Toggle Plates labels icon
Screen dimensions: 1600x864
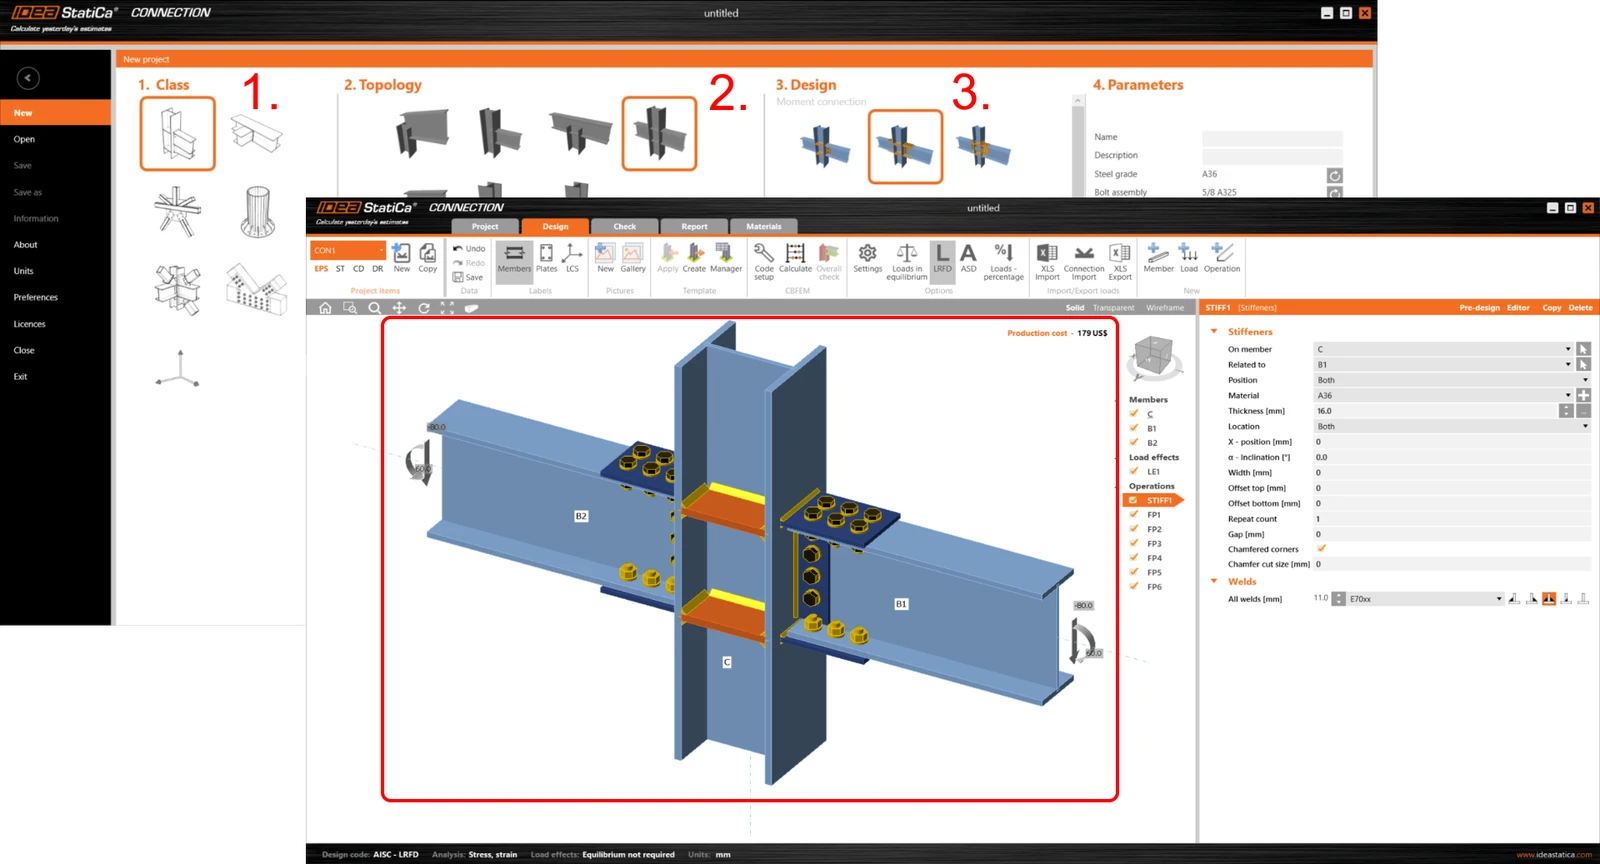pyautogui.click(x=546, y=257)
